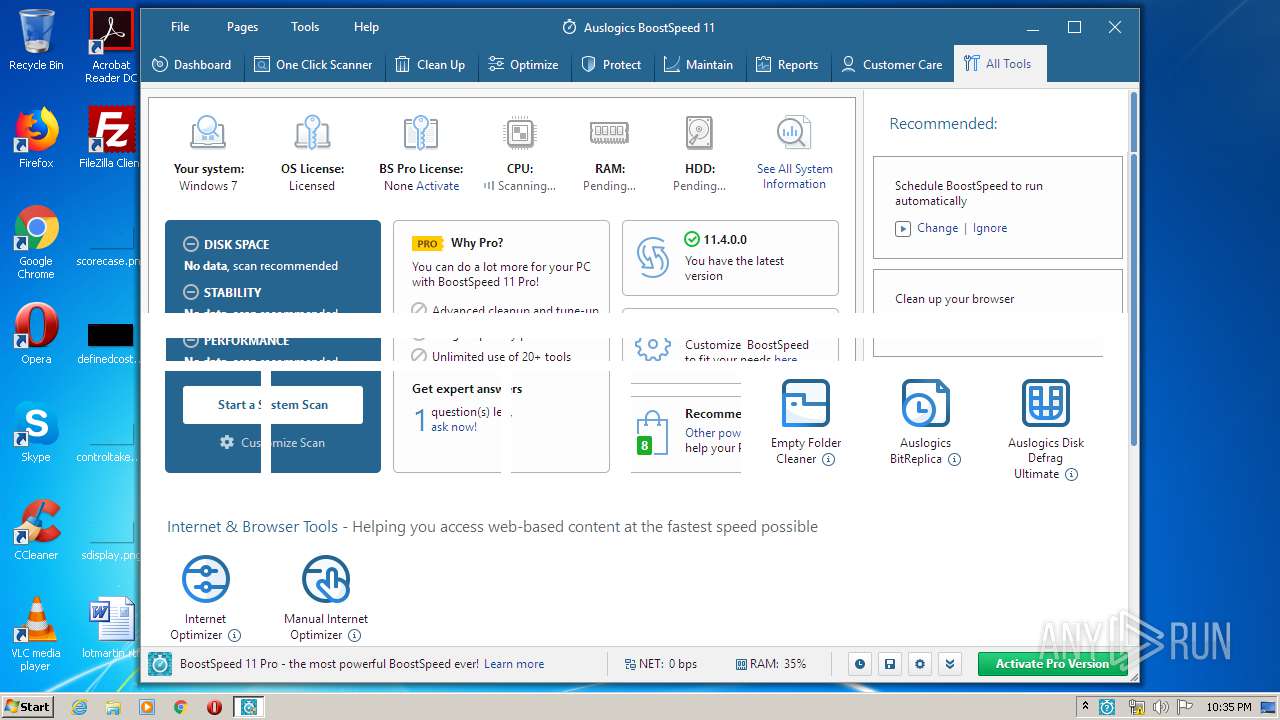1280x720 pixels.
Task: Open the Pages menu
Action: (x=242, y=27)
